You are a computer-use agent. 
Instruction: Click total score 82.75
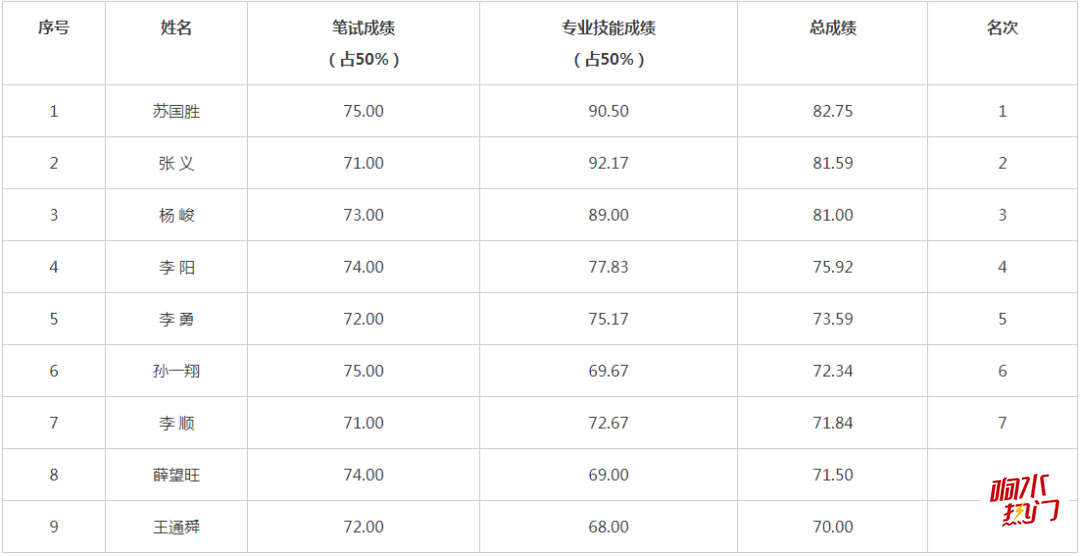[833, 111]
